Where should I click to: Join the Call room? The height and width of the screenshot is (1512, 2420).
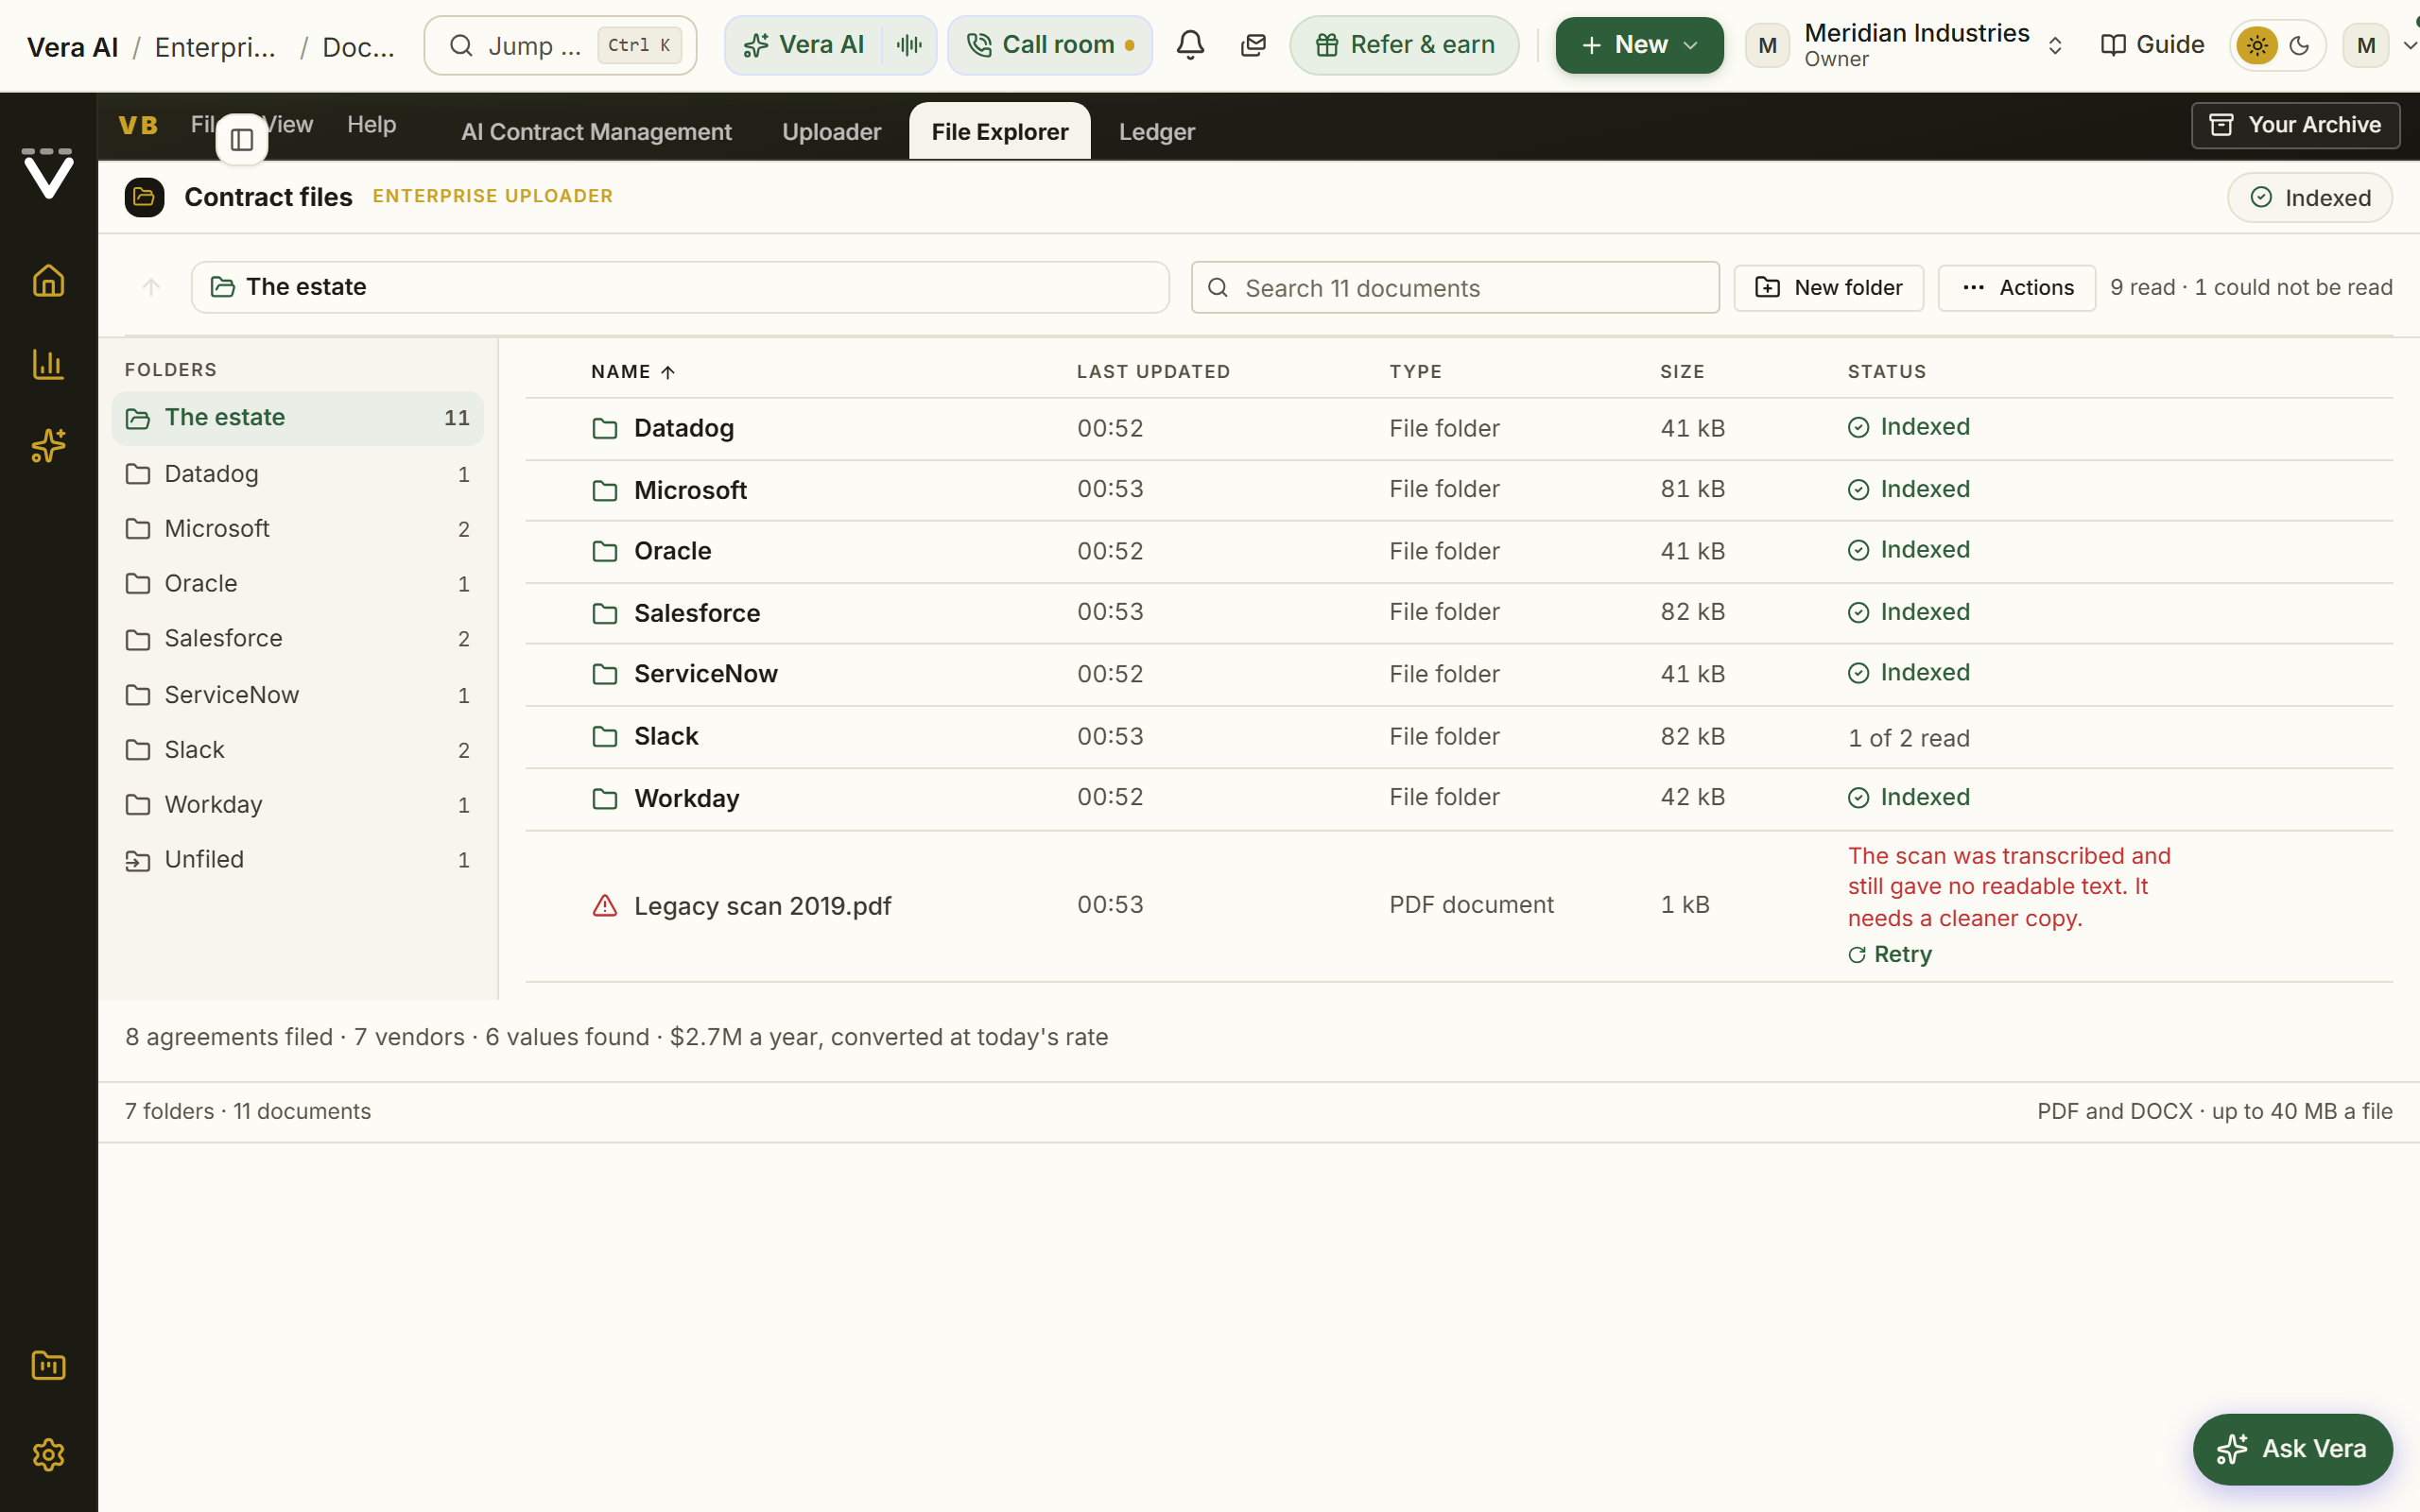1049,45
